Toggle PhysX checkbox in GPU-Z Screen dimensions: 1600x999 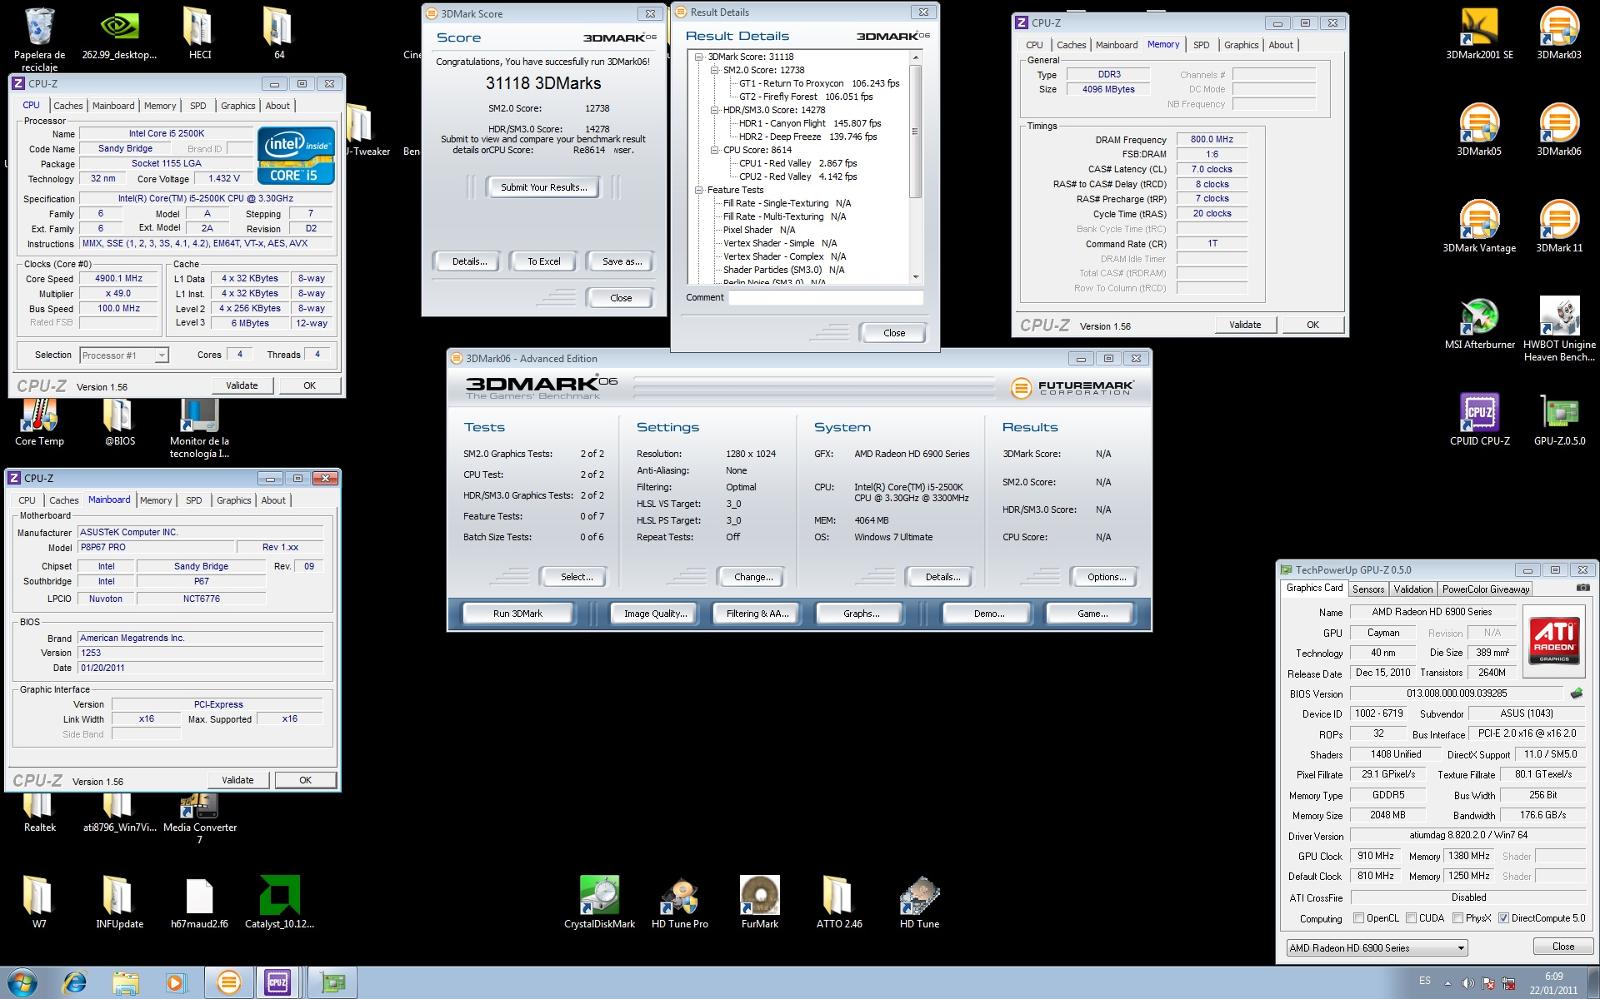[1458, 917]
